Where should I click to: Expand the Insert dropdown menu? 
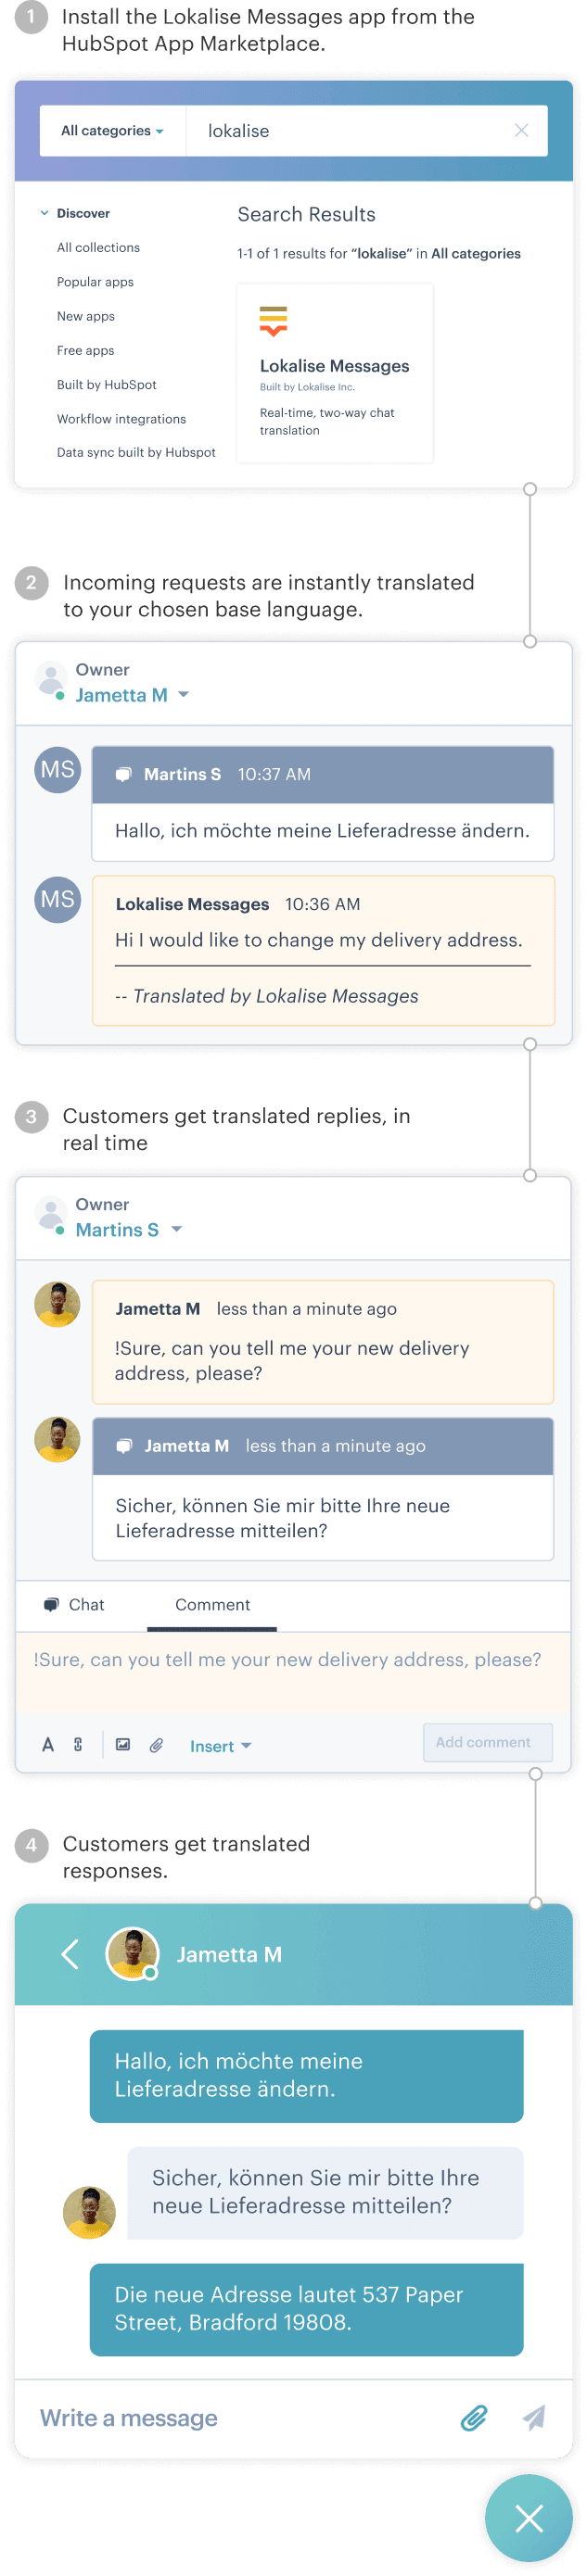point(220,1746)
